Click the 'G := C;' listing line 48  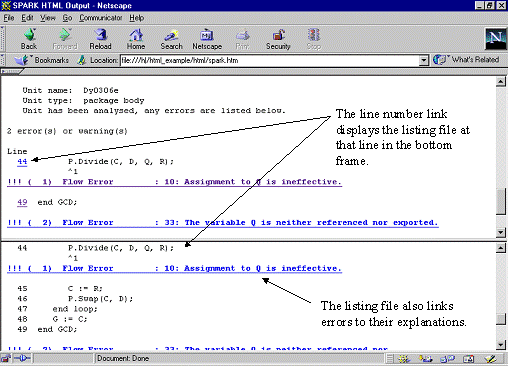(x=70, y=319)
